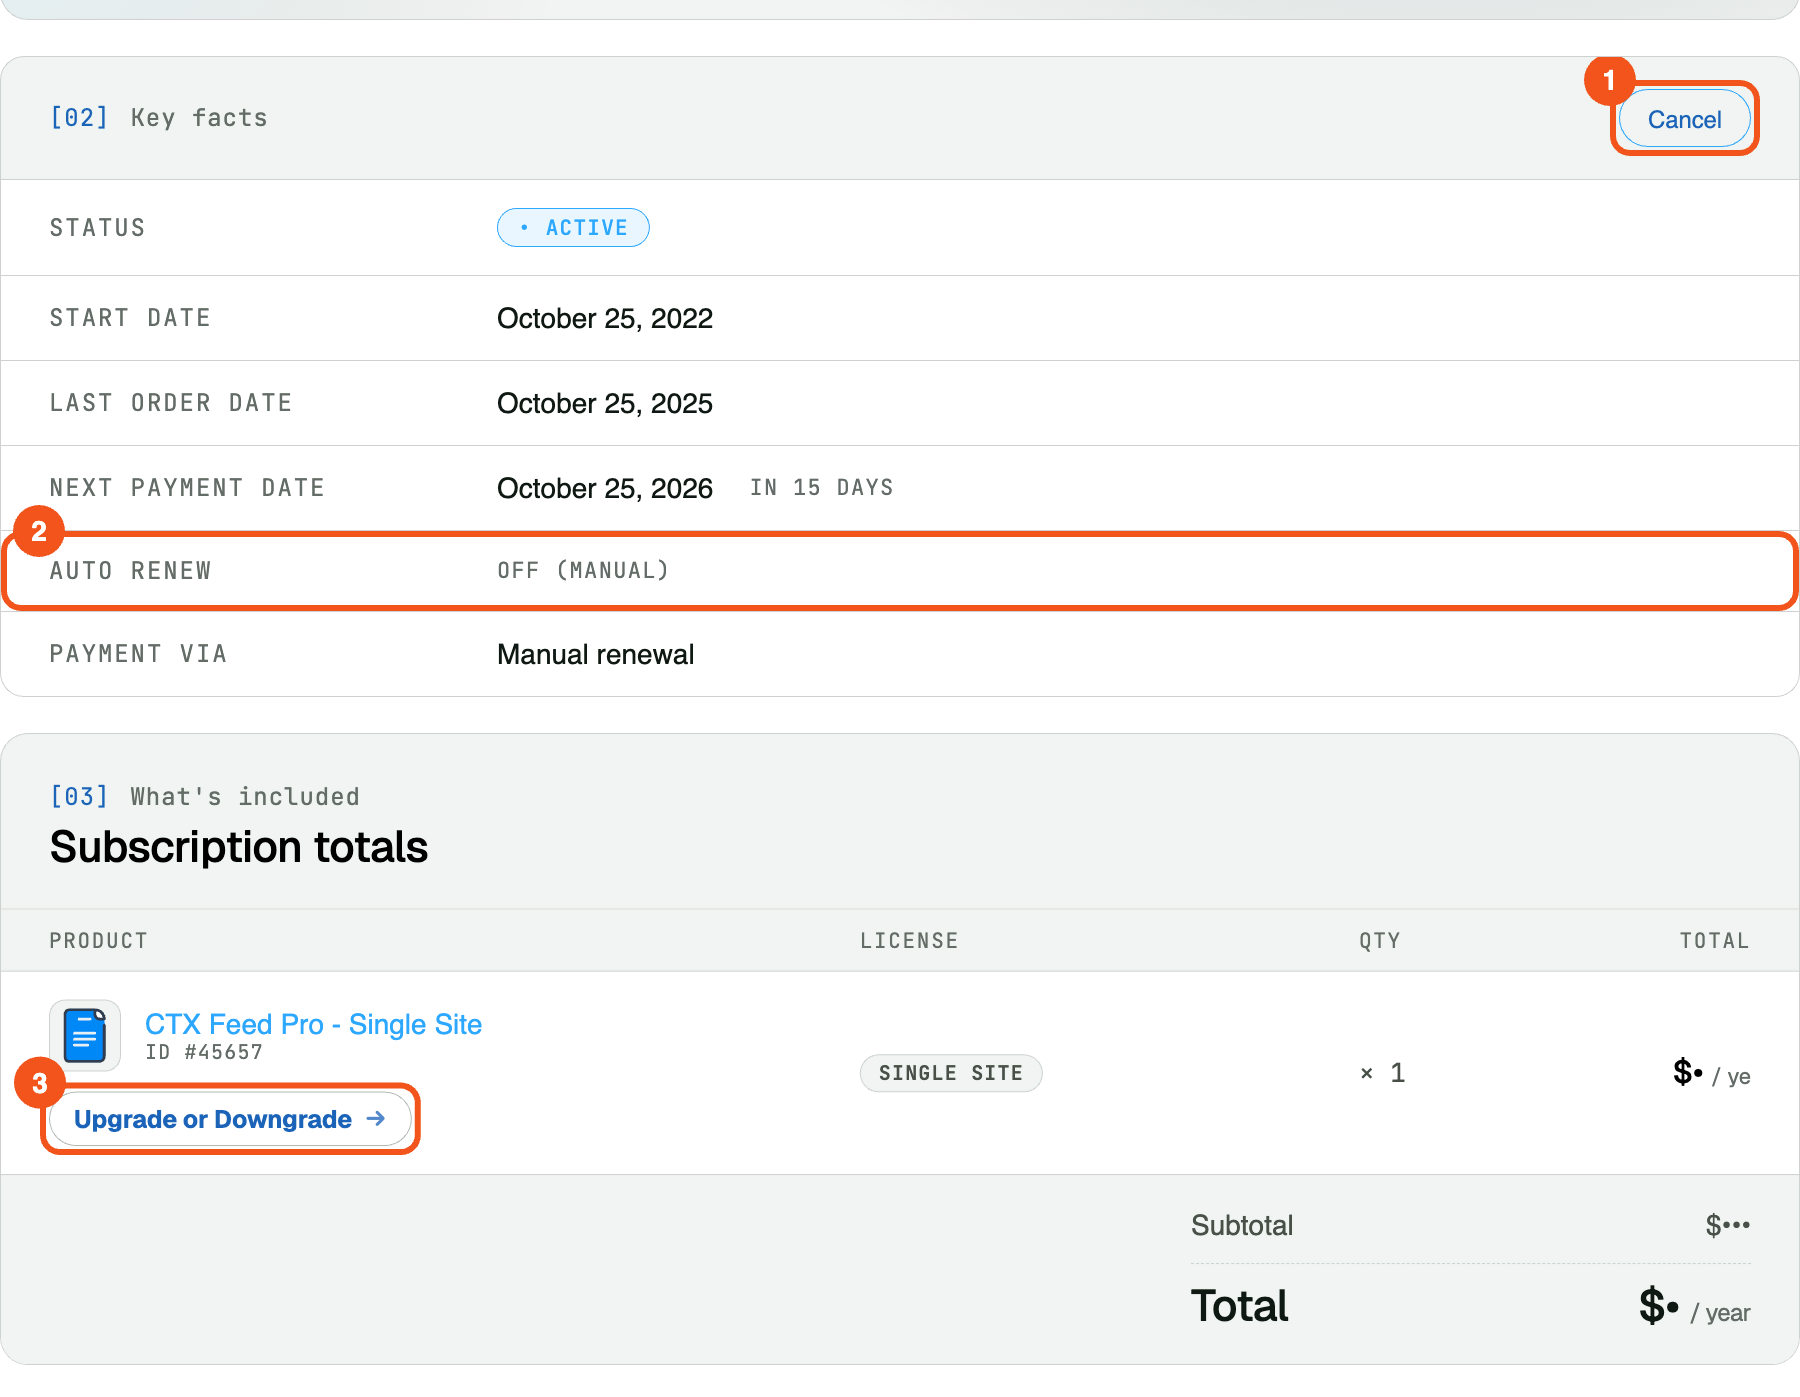The width and height of the screenshot is (1800, 1397).
Task: Click the OFF (MANUAL) auto renew value
Action: point(583,570)
